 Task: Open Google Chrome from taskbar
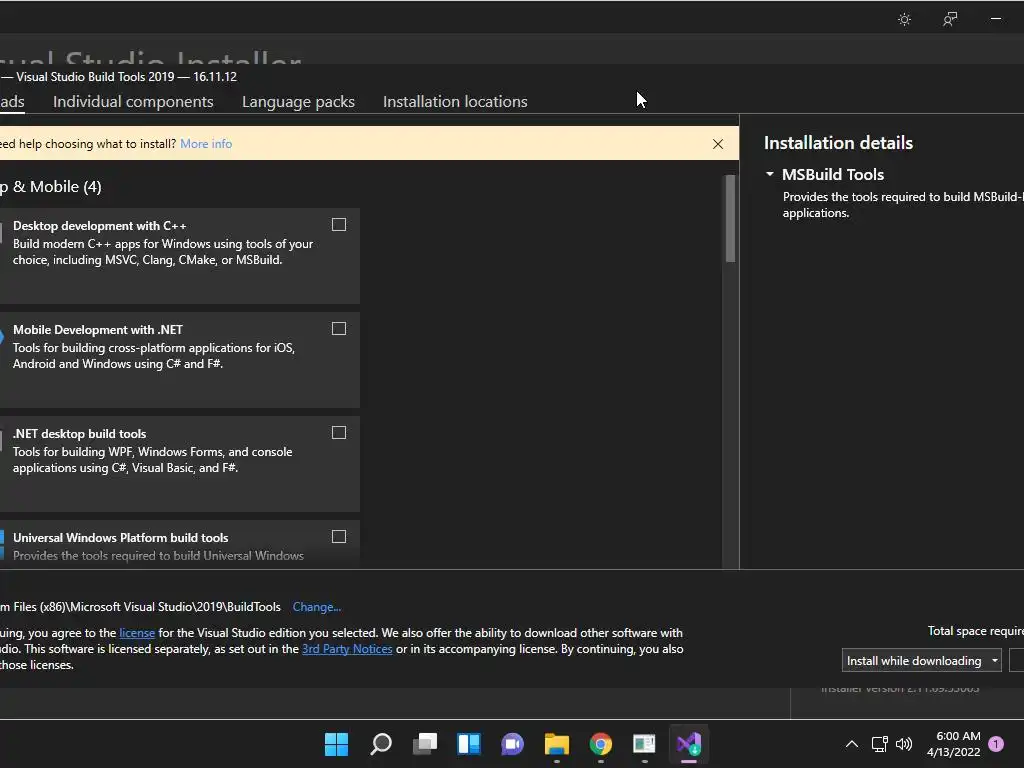[x=601, y=744]
